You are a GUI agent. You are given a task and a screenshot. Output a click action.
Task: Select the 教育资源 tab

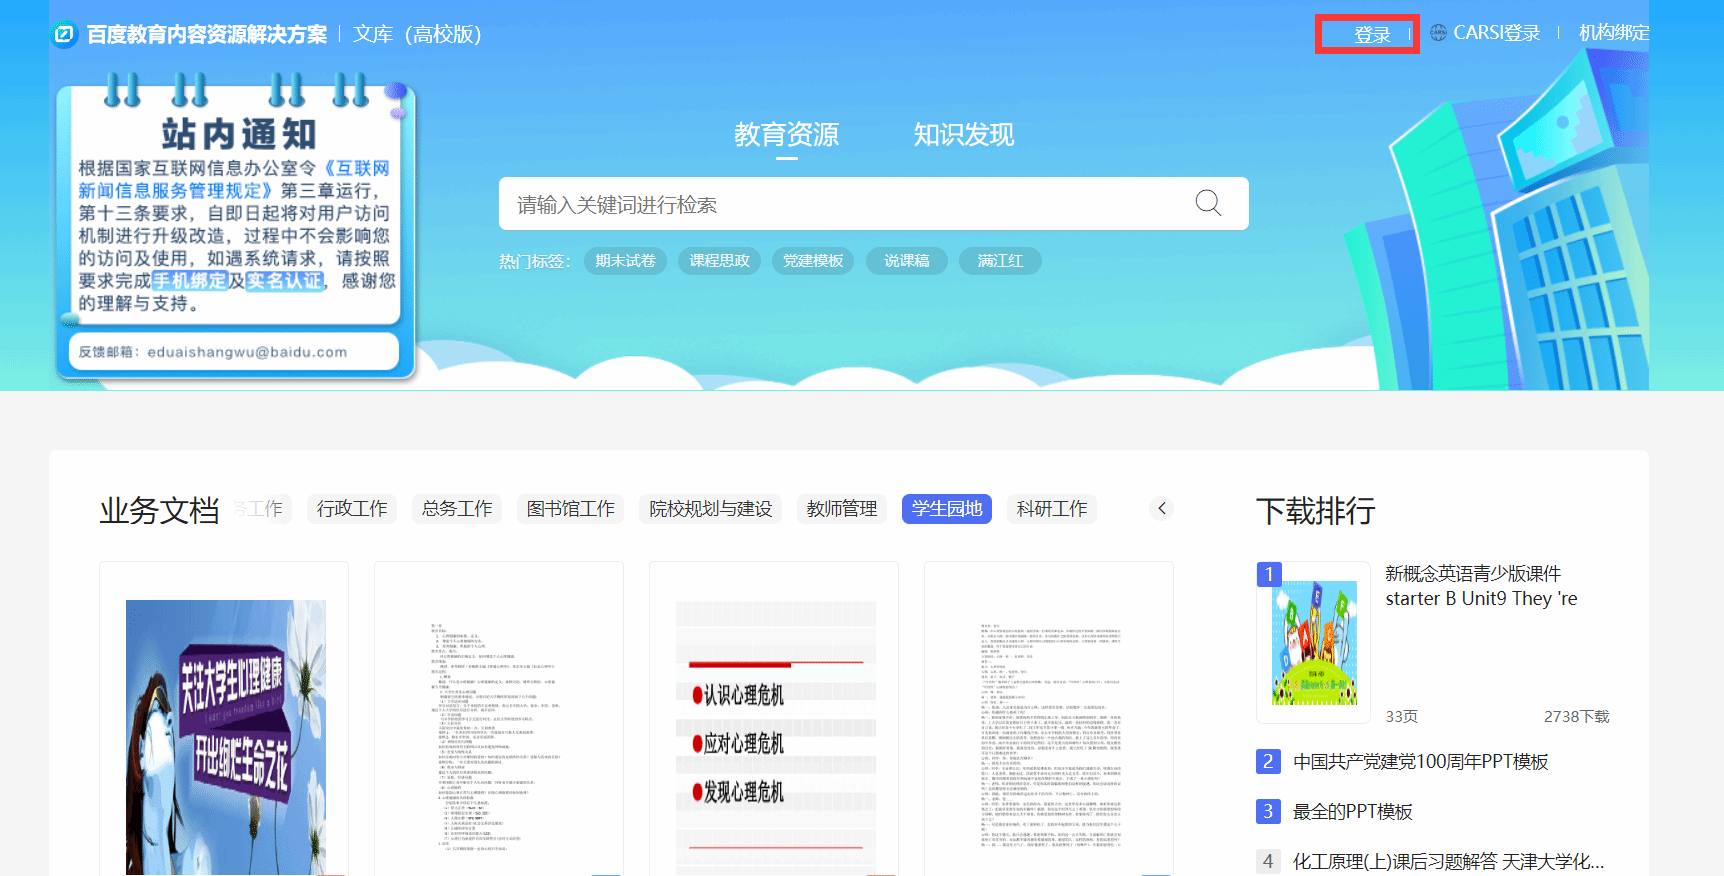point(786,135)
